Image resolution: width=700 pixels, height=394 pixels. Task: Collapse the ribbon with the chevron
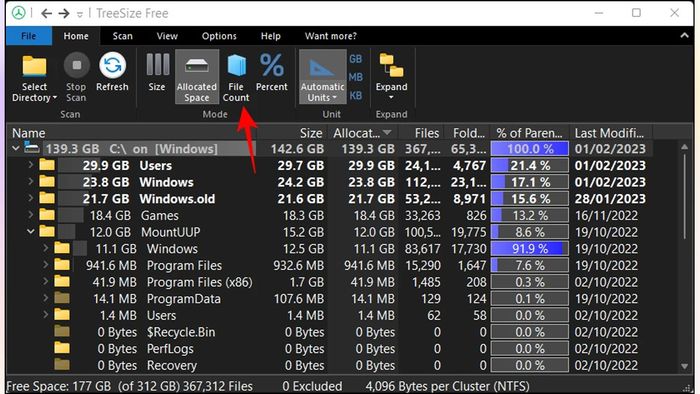[684, 36]
